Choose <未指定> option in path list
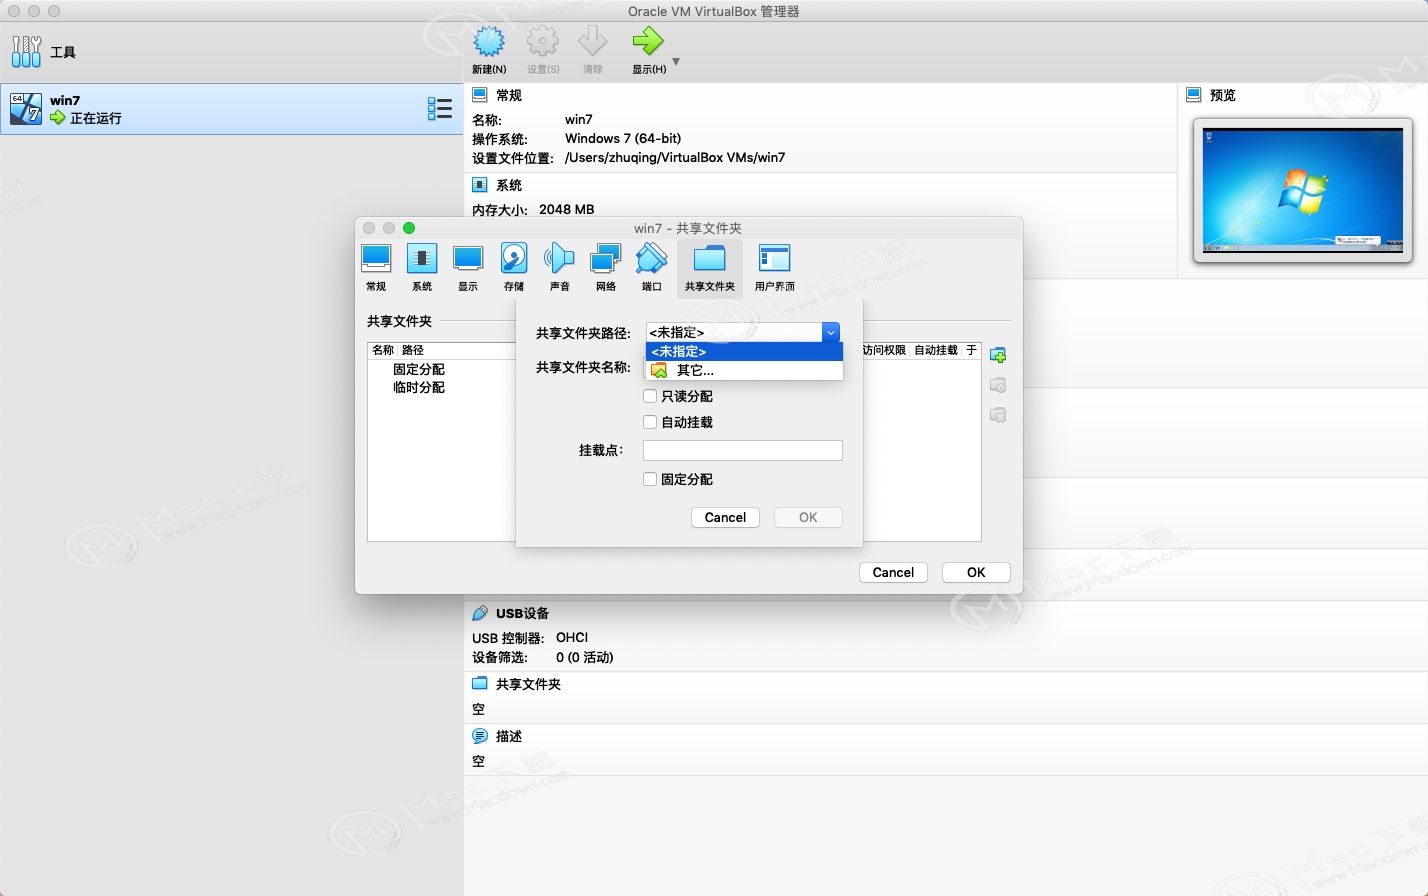Screen dimensions: 1428x896 click(x=745, y=351)
